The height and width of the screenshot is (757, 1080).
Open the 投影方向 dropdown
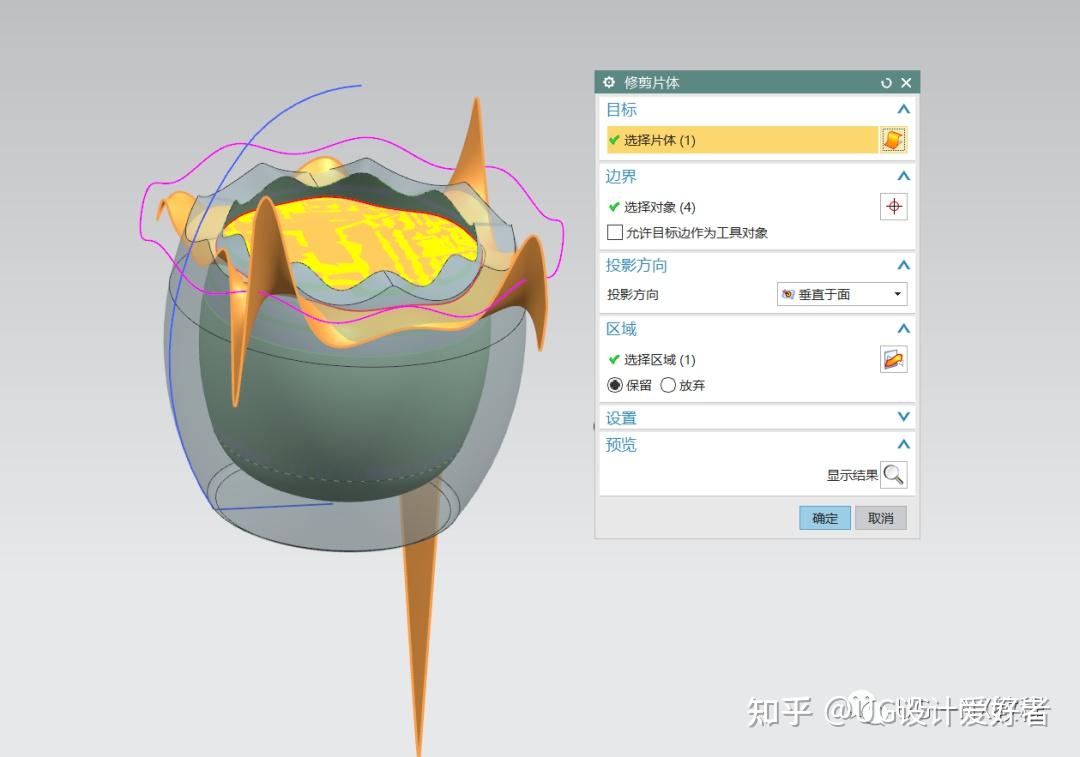point(897,294)
